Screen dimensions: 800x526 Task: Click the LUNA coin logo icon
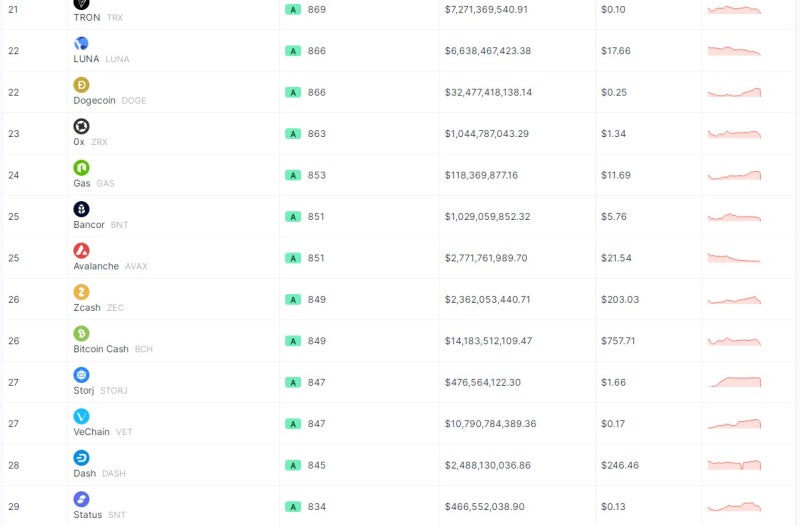(x=81, y=43)
